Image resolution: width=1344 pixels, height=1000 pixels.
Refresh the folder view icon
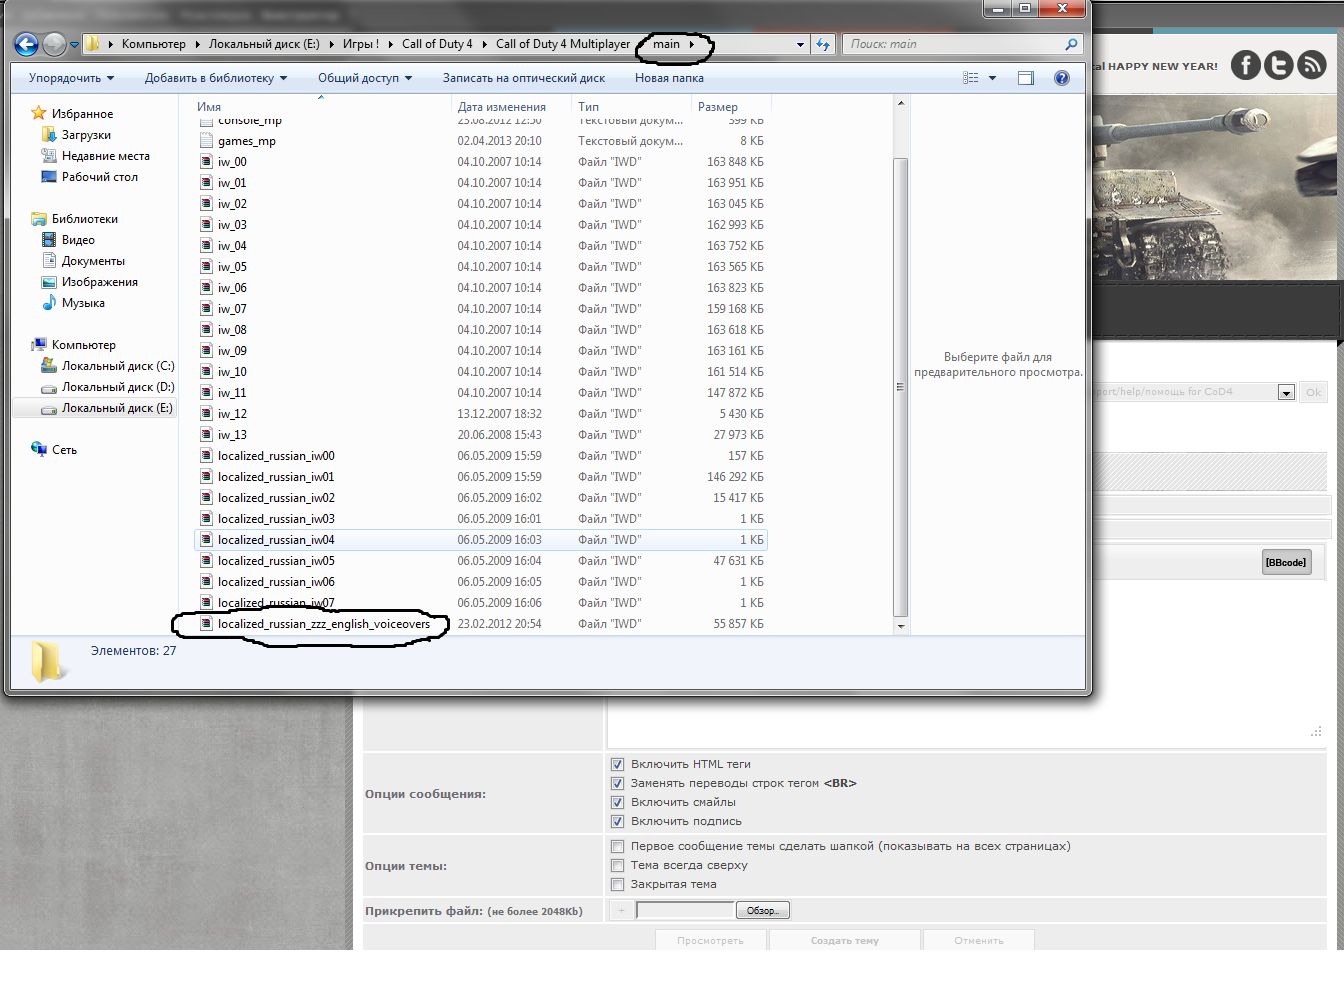(823, 44)
